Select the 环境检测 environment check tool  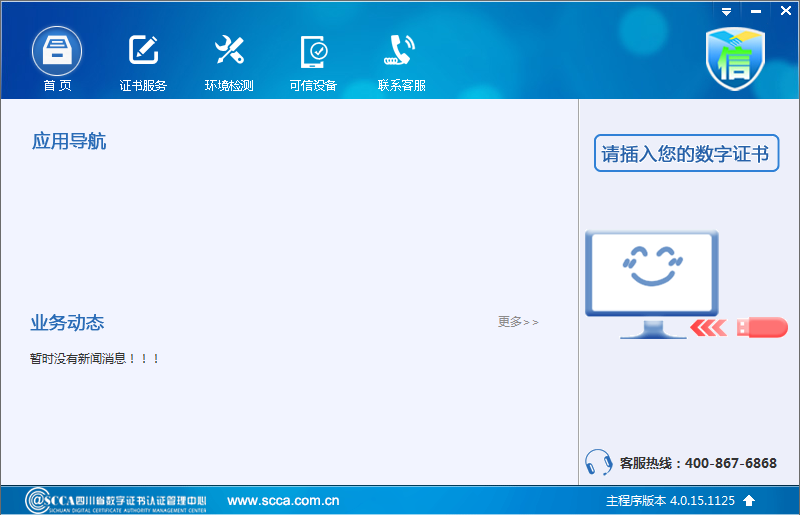click(229, 52)
